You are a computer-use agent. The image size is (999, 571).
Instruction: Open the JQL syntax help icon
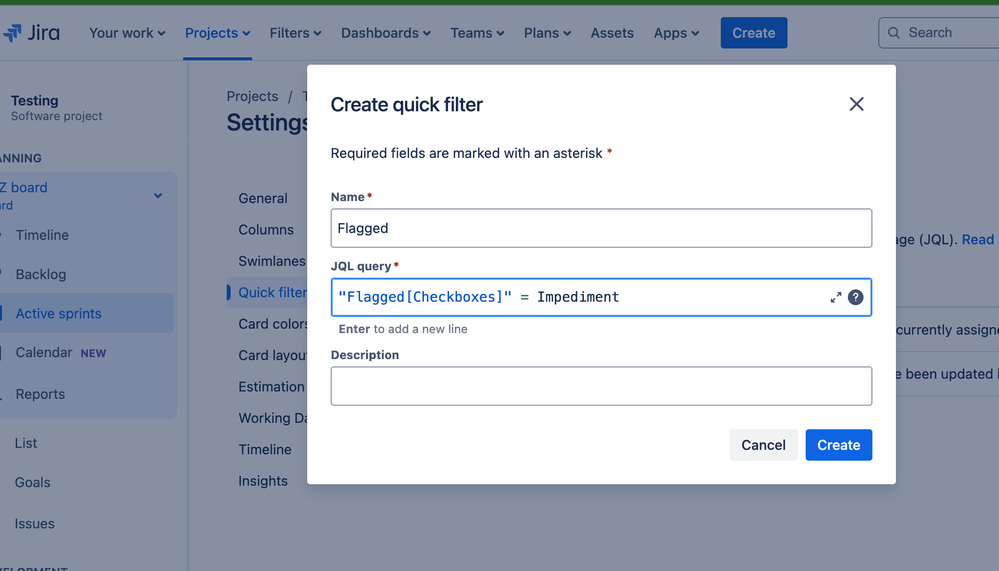tap(856, 297)
